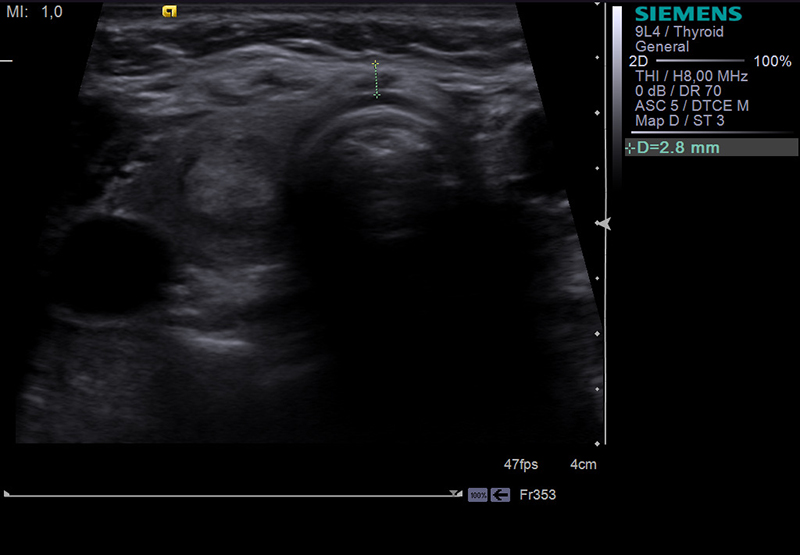Click the cine bar start marker

click(x=7, y=493)
